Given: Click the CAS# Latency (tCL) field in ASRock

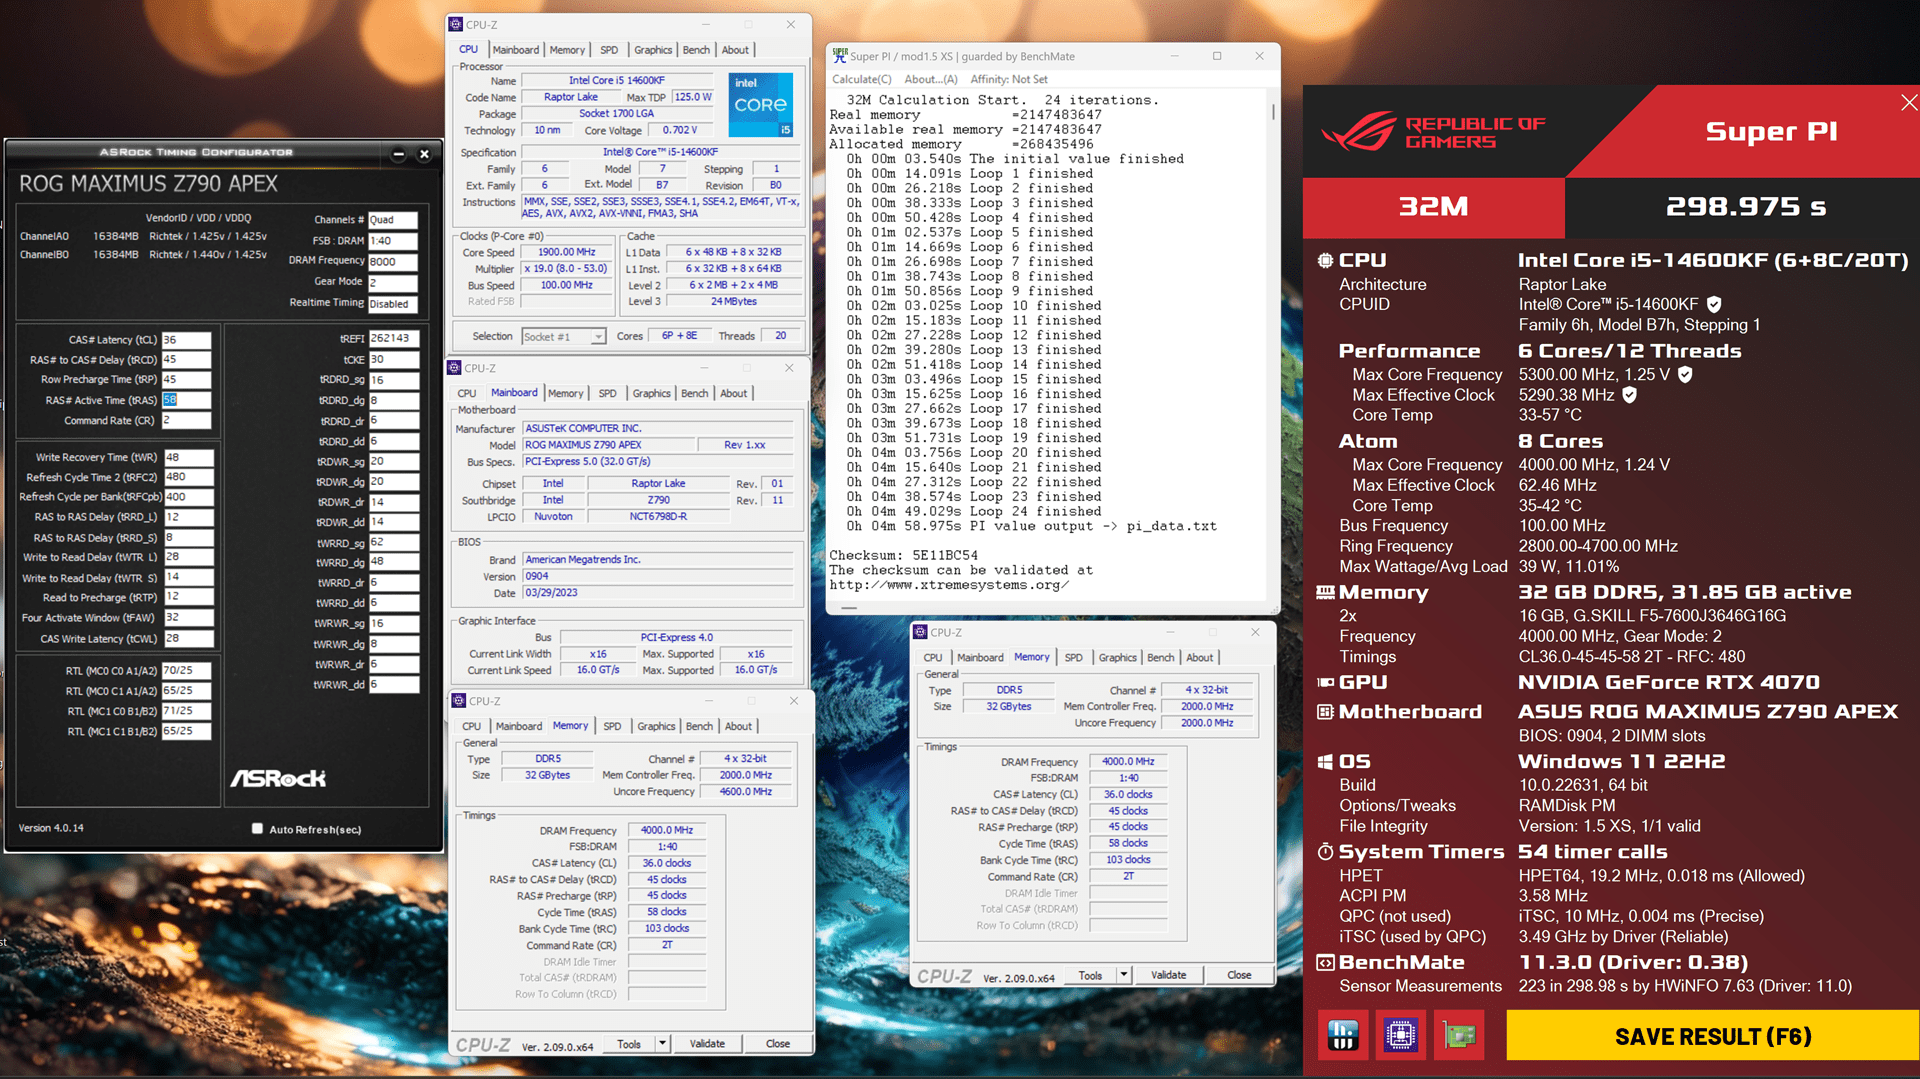Looking at the screenshot, I should click(x=187, y=340).
